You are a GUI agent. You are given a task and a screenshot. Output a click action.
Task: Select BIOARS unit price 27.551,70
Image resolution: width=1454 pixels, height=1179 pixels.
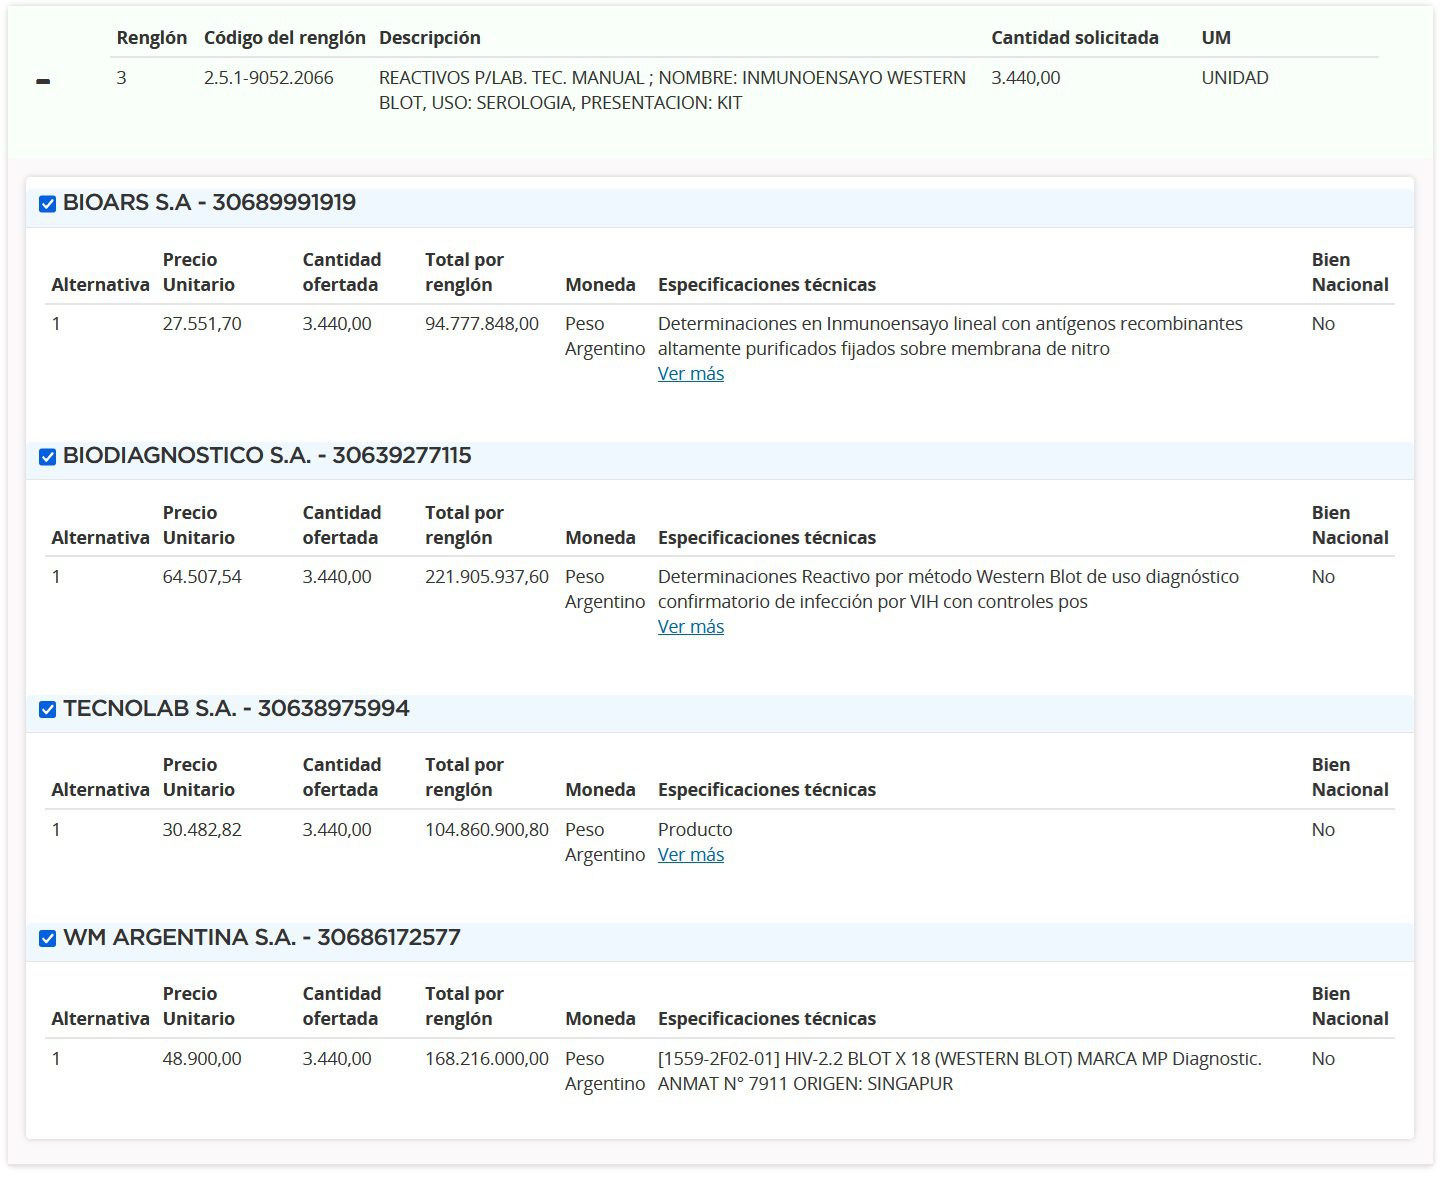[202, 324]
